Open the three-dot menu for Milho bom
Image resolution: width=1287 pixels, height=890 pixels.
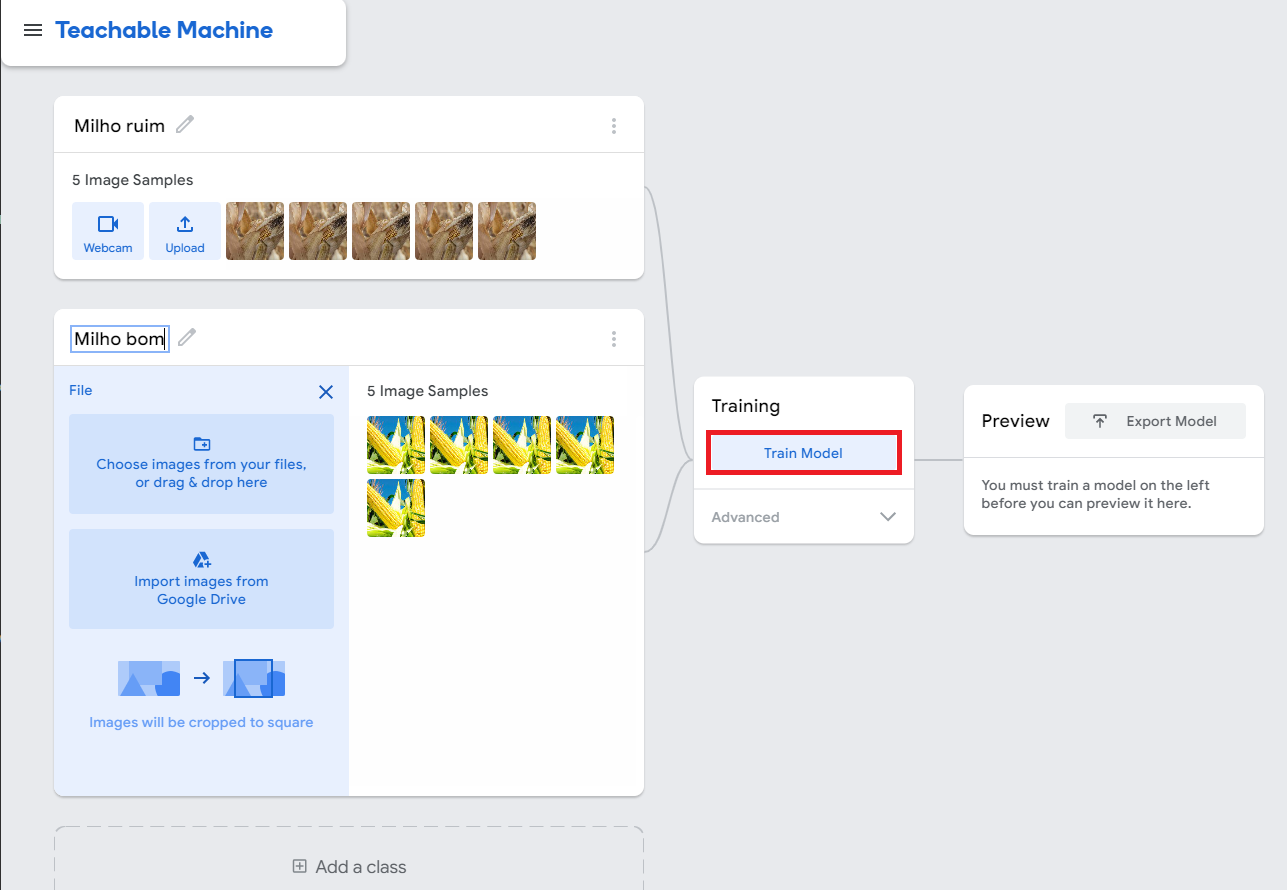(x=614, y=339)
